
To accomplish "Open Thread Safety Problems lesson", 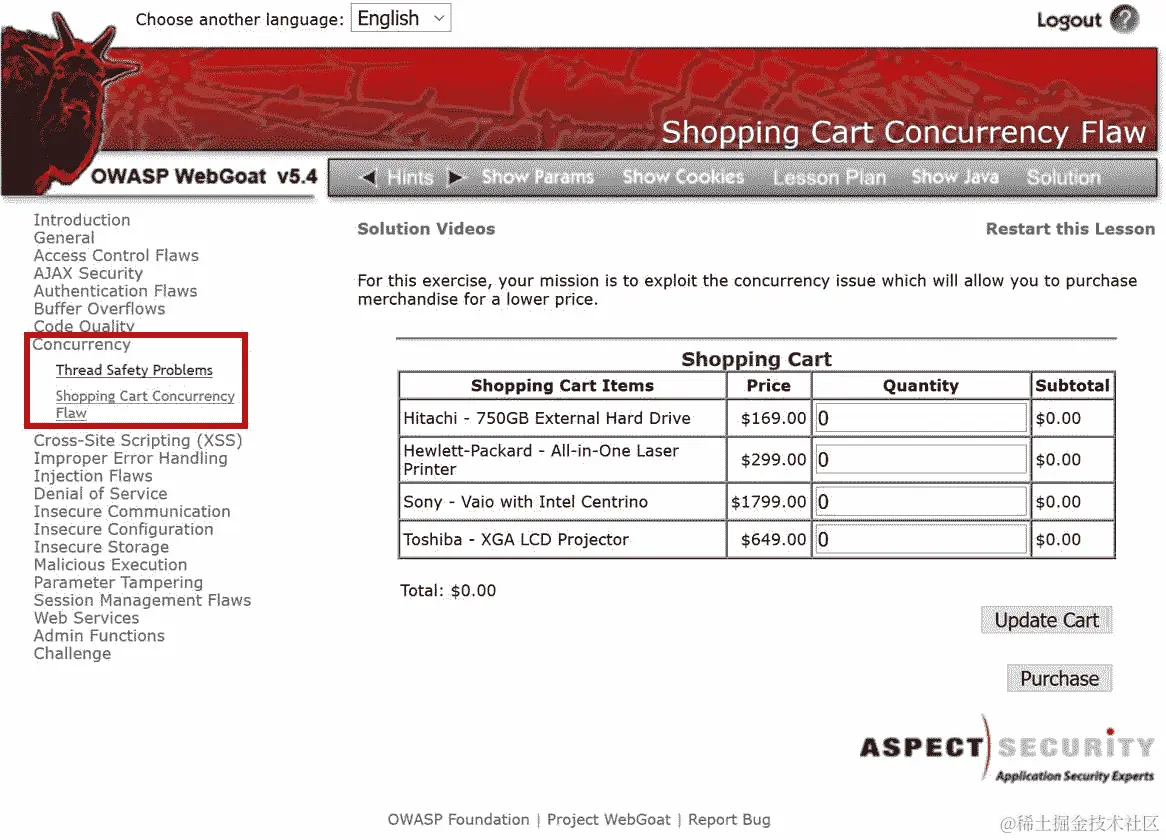I will (x=134, y=370).
